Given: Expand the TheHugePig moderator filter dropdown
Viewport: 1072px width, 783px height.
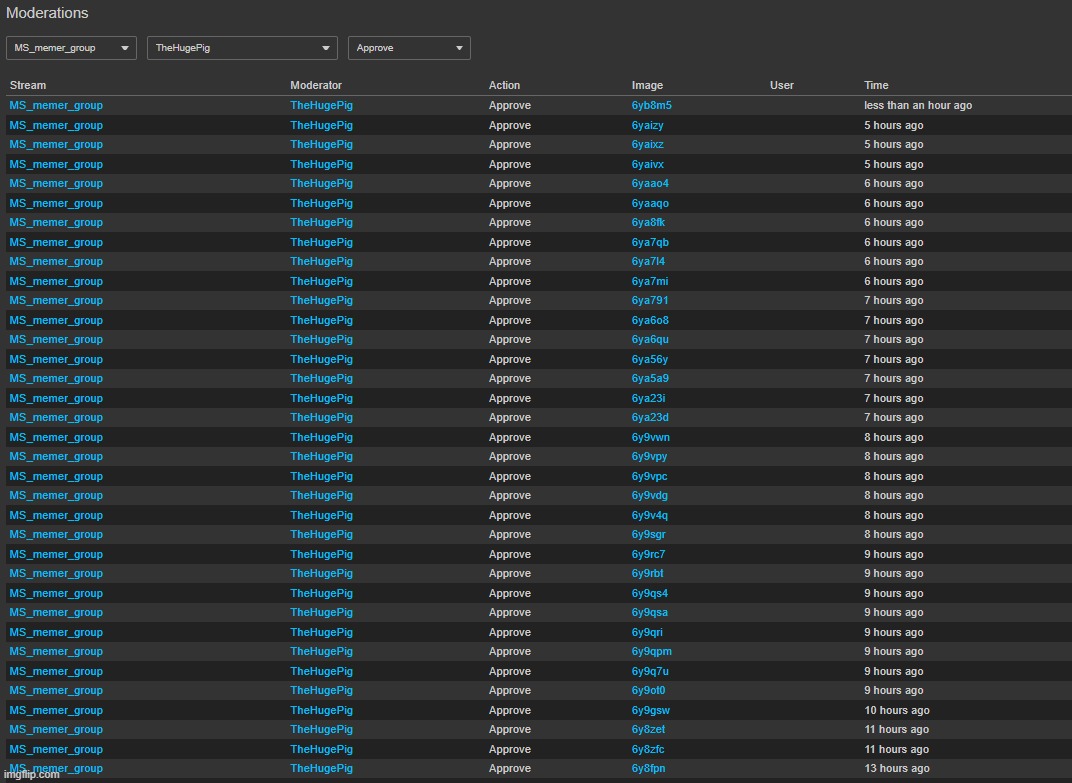Looking at the screenshot, I should (242, 48).
